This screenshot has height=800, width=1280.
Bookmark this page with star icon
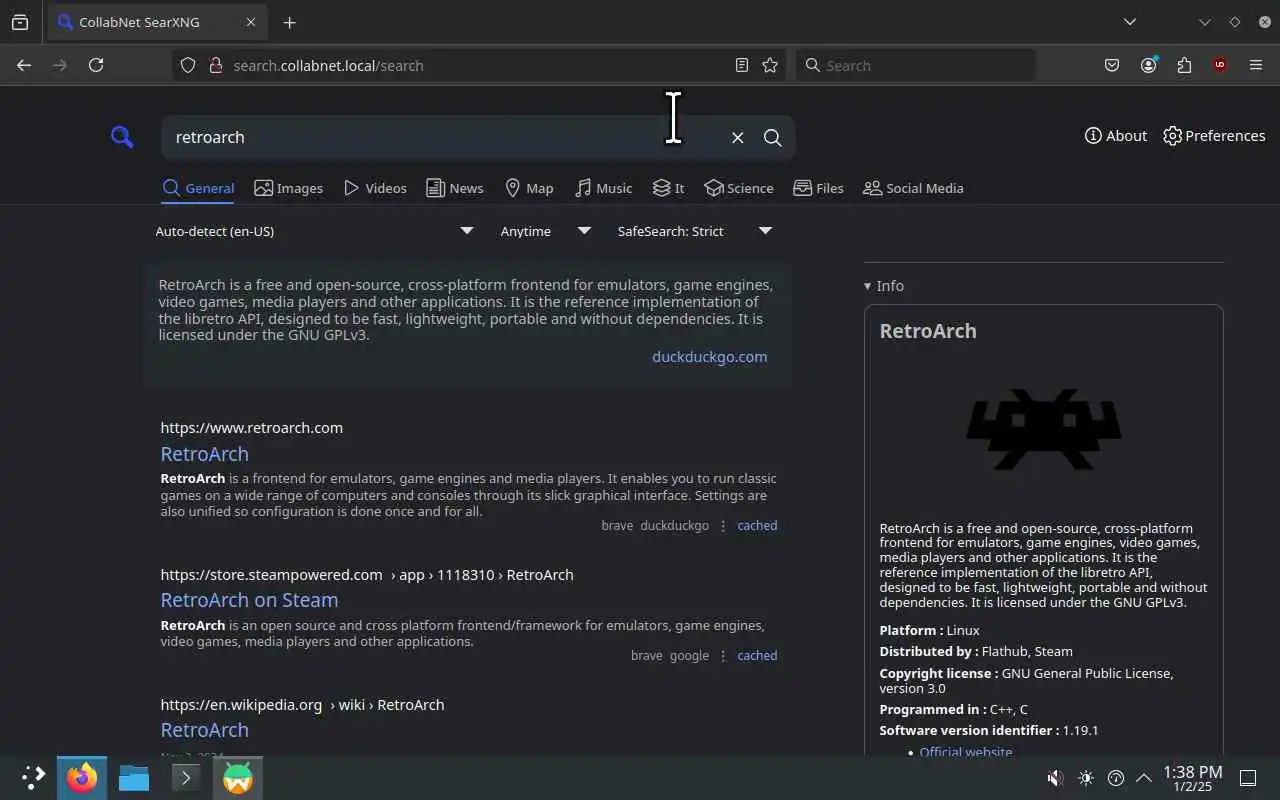tap(769, 65)
